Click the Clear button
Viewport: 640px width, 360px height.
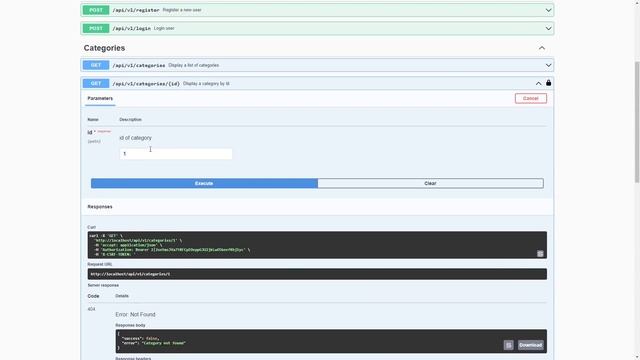(430, 183)
